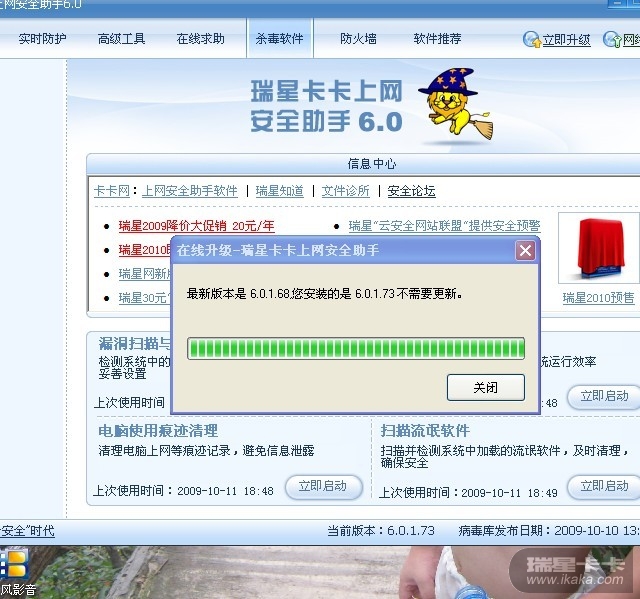This screenshot has height=599, width=640.
Task: Click the wizard lion mascot image
Action: pyautogui.click(x=455, y=104)
